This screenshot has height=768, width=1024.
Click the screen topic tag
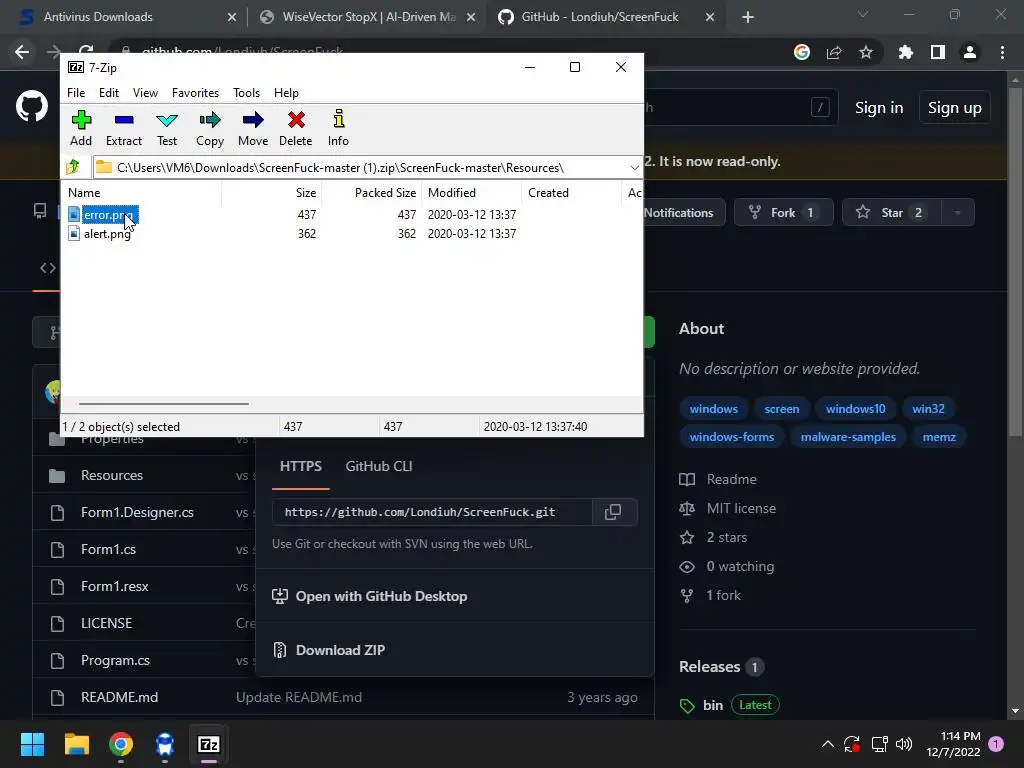pos(782,409)
